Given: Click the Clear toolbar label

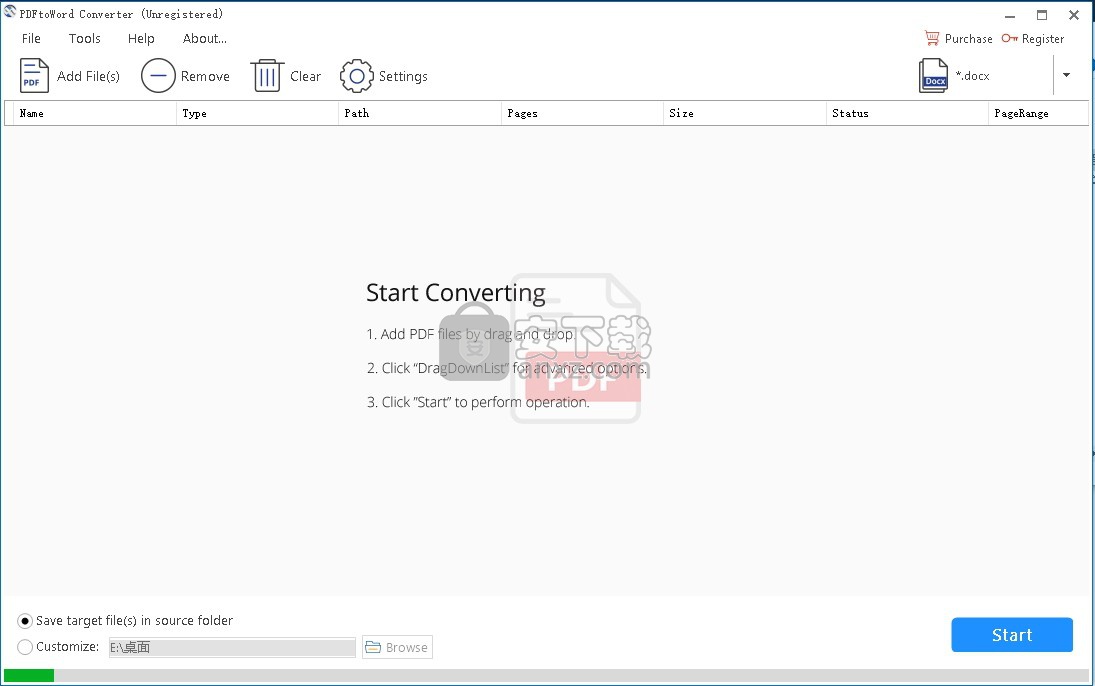Looking at the screenshot, I should click(305, 76).
